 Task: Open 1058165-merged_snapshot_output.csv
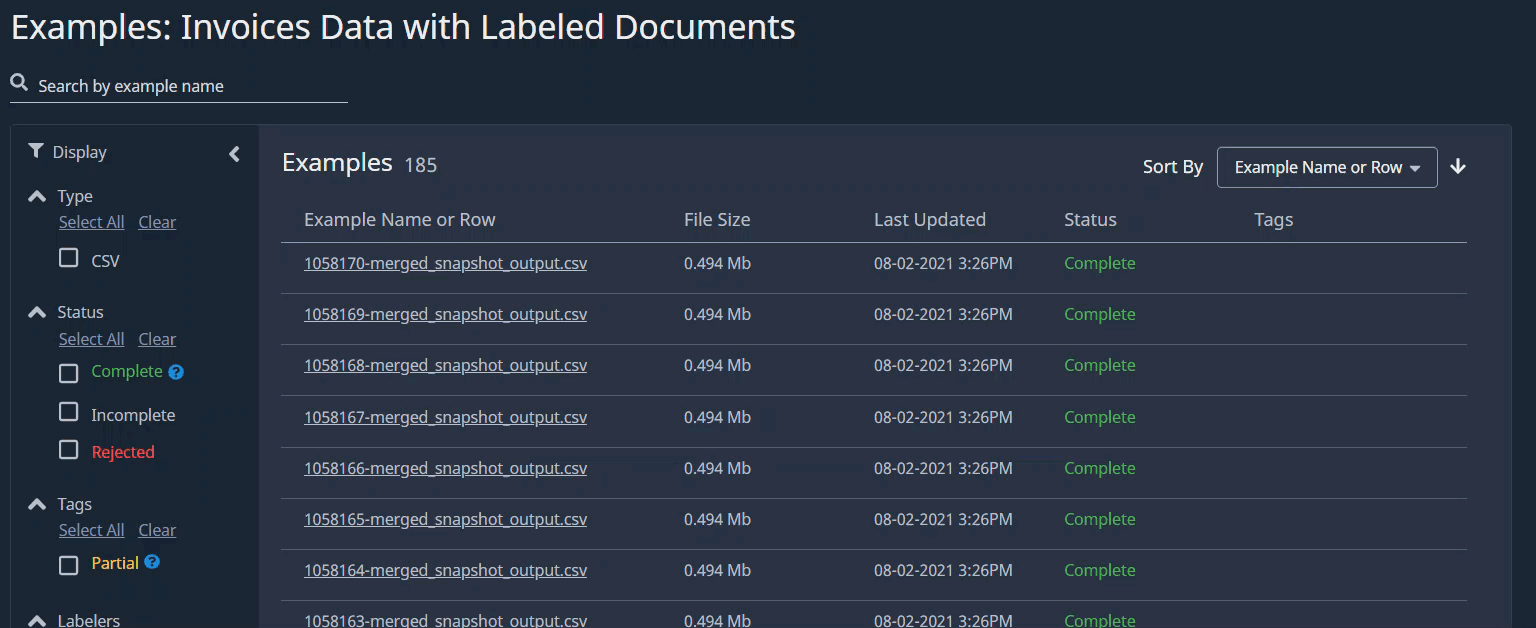(x=445, y=520)
